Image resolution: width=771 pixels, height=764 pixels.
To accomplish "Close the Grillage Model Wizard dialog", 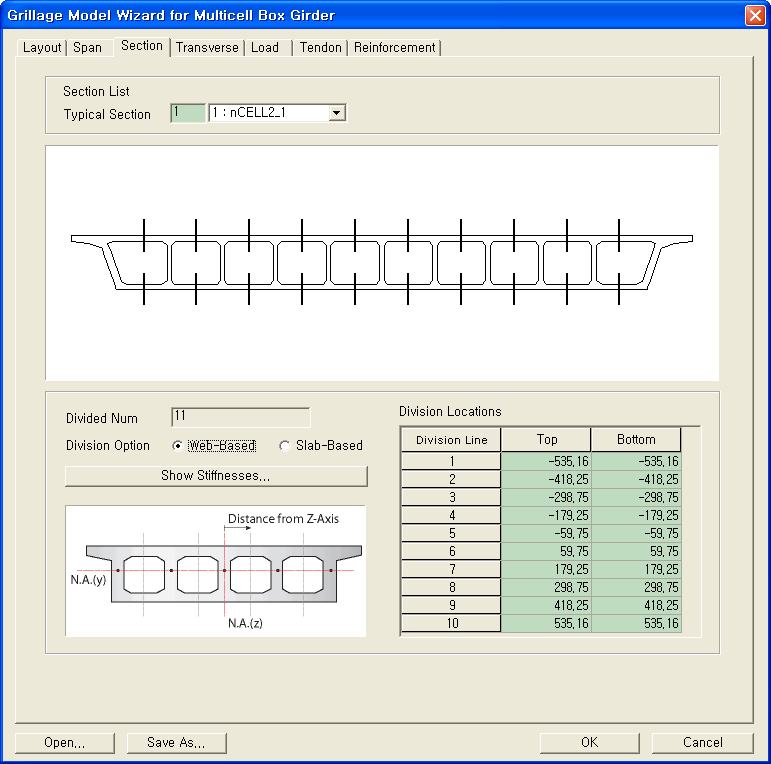I will click(755, 15).
